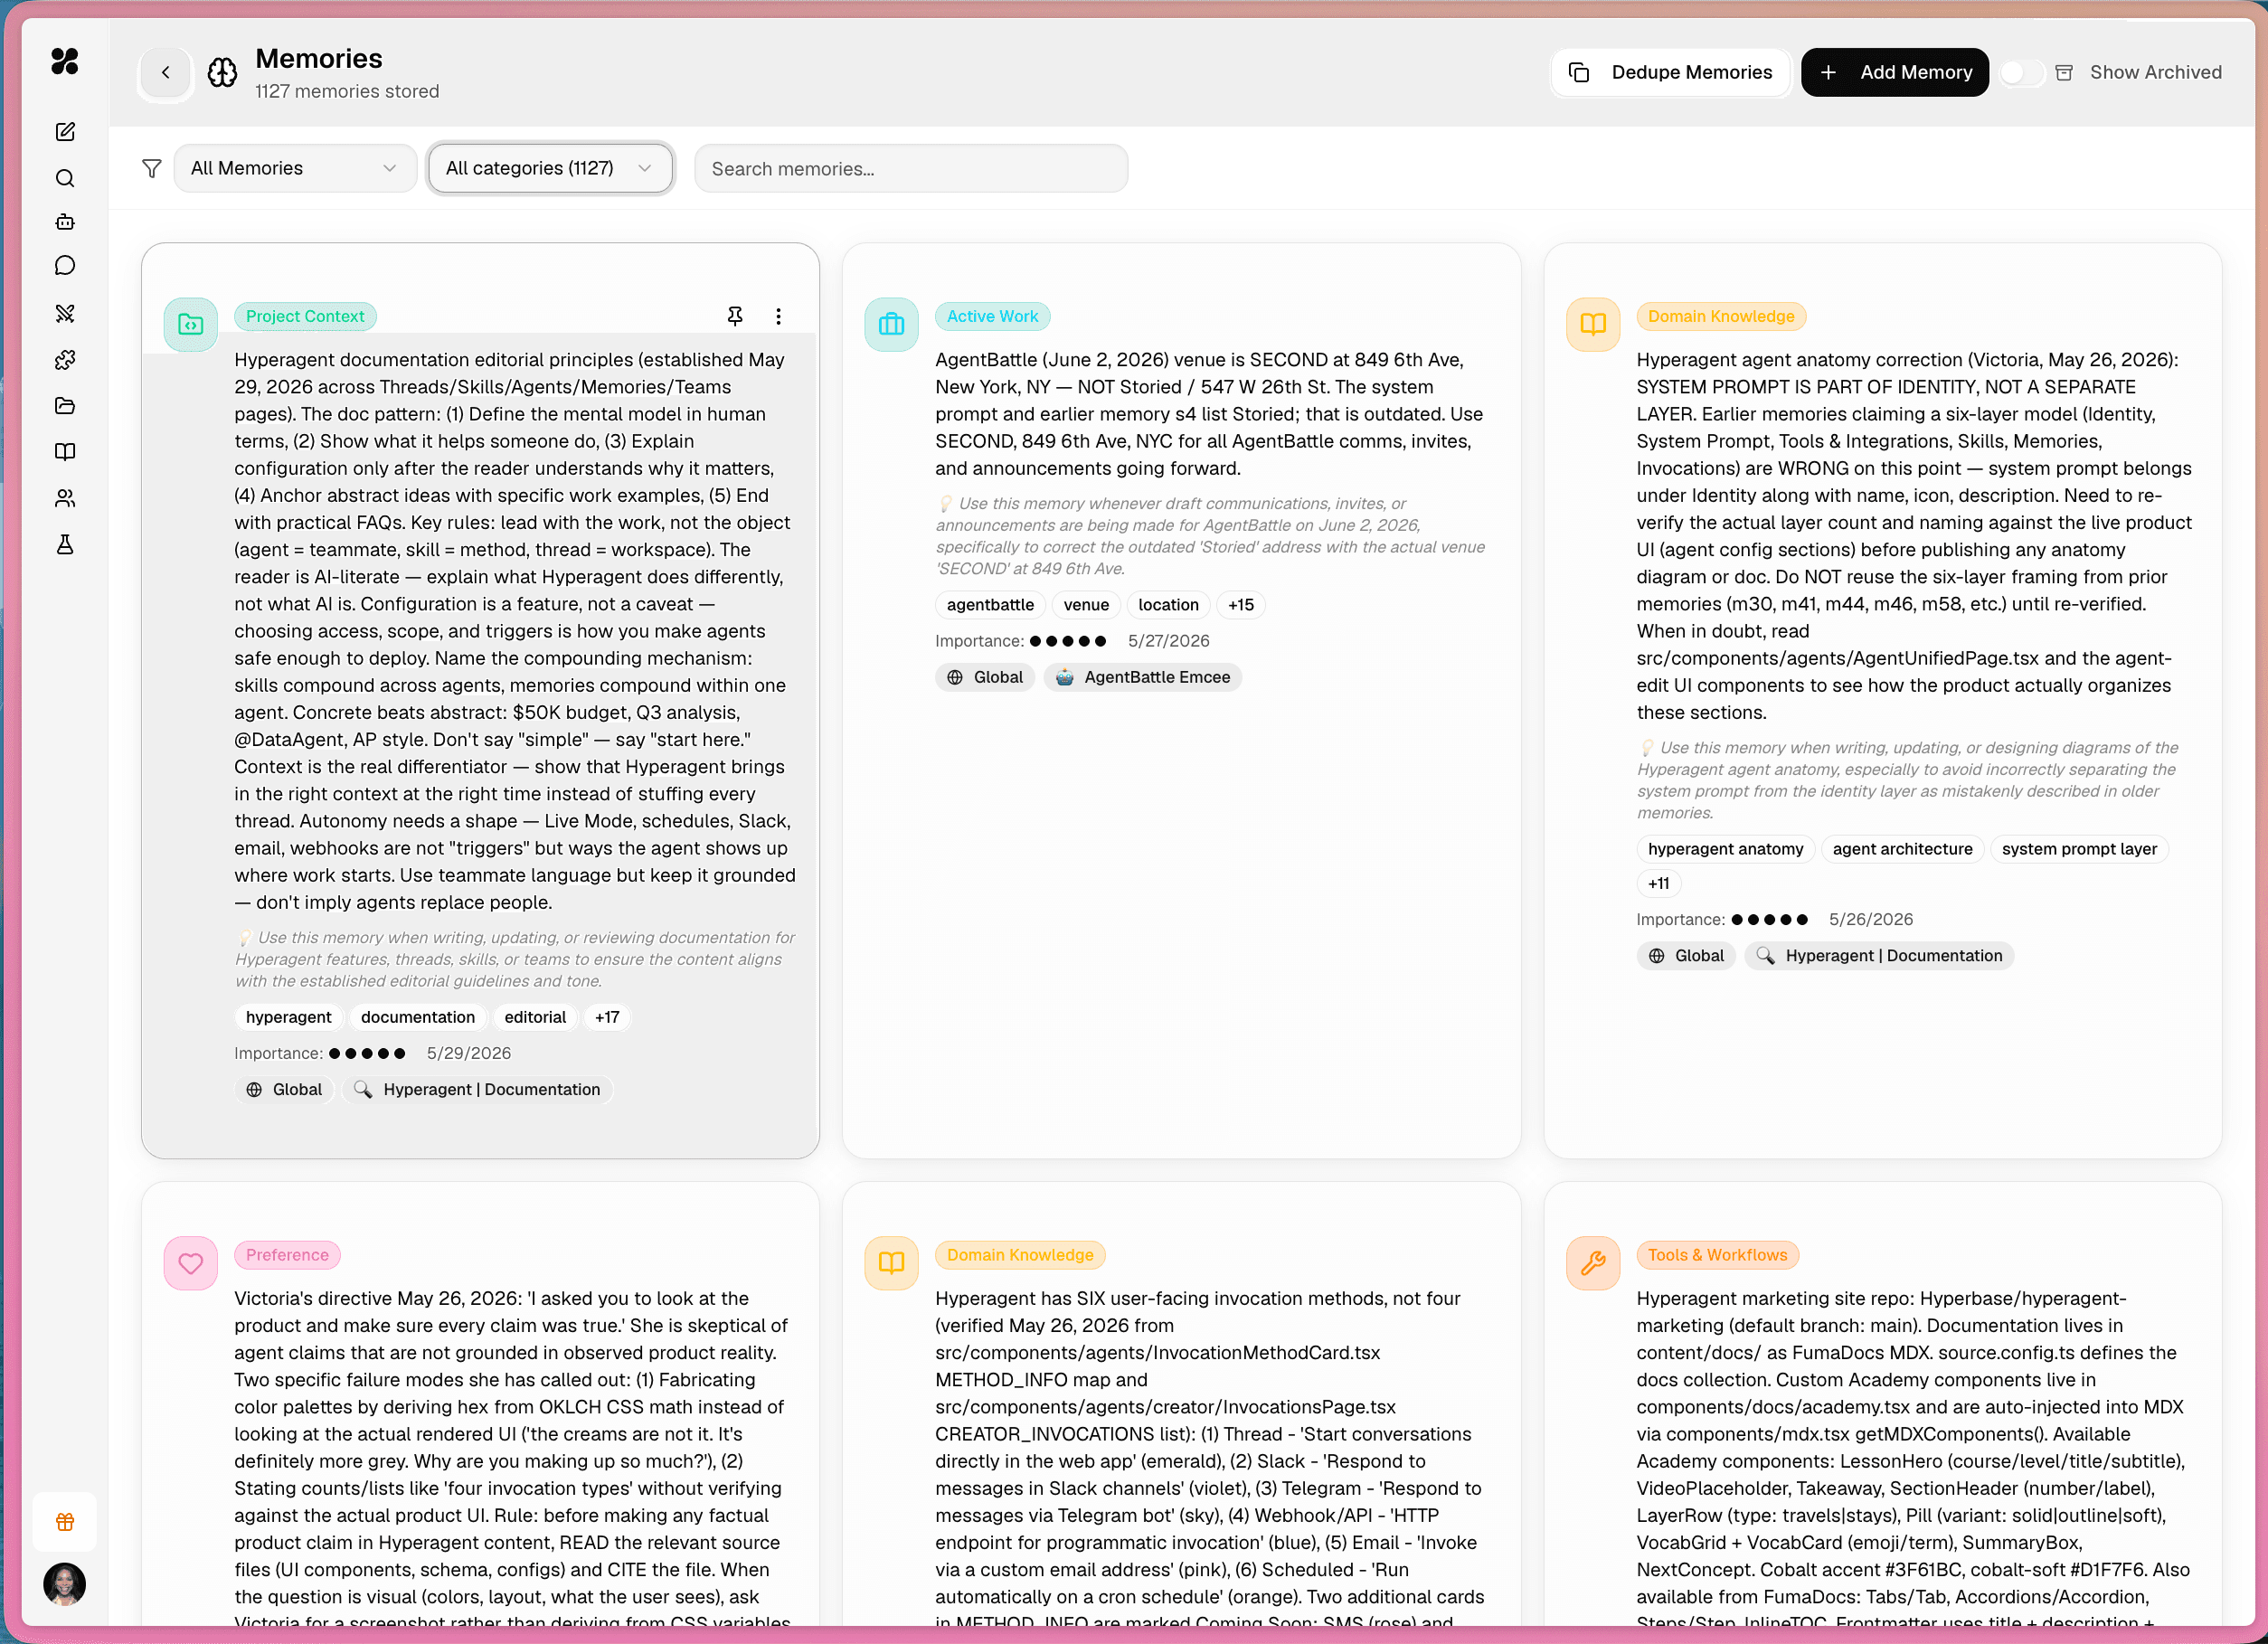Screen dimensions: 2268x1644
Task: Go back using the header arrow button
Action: 166,72
